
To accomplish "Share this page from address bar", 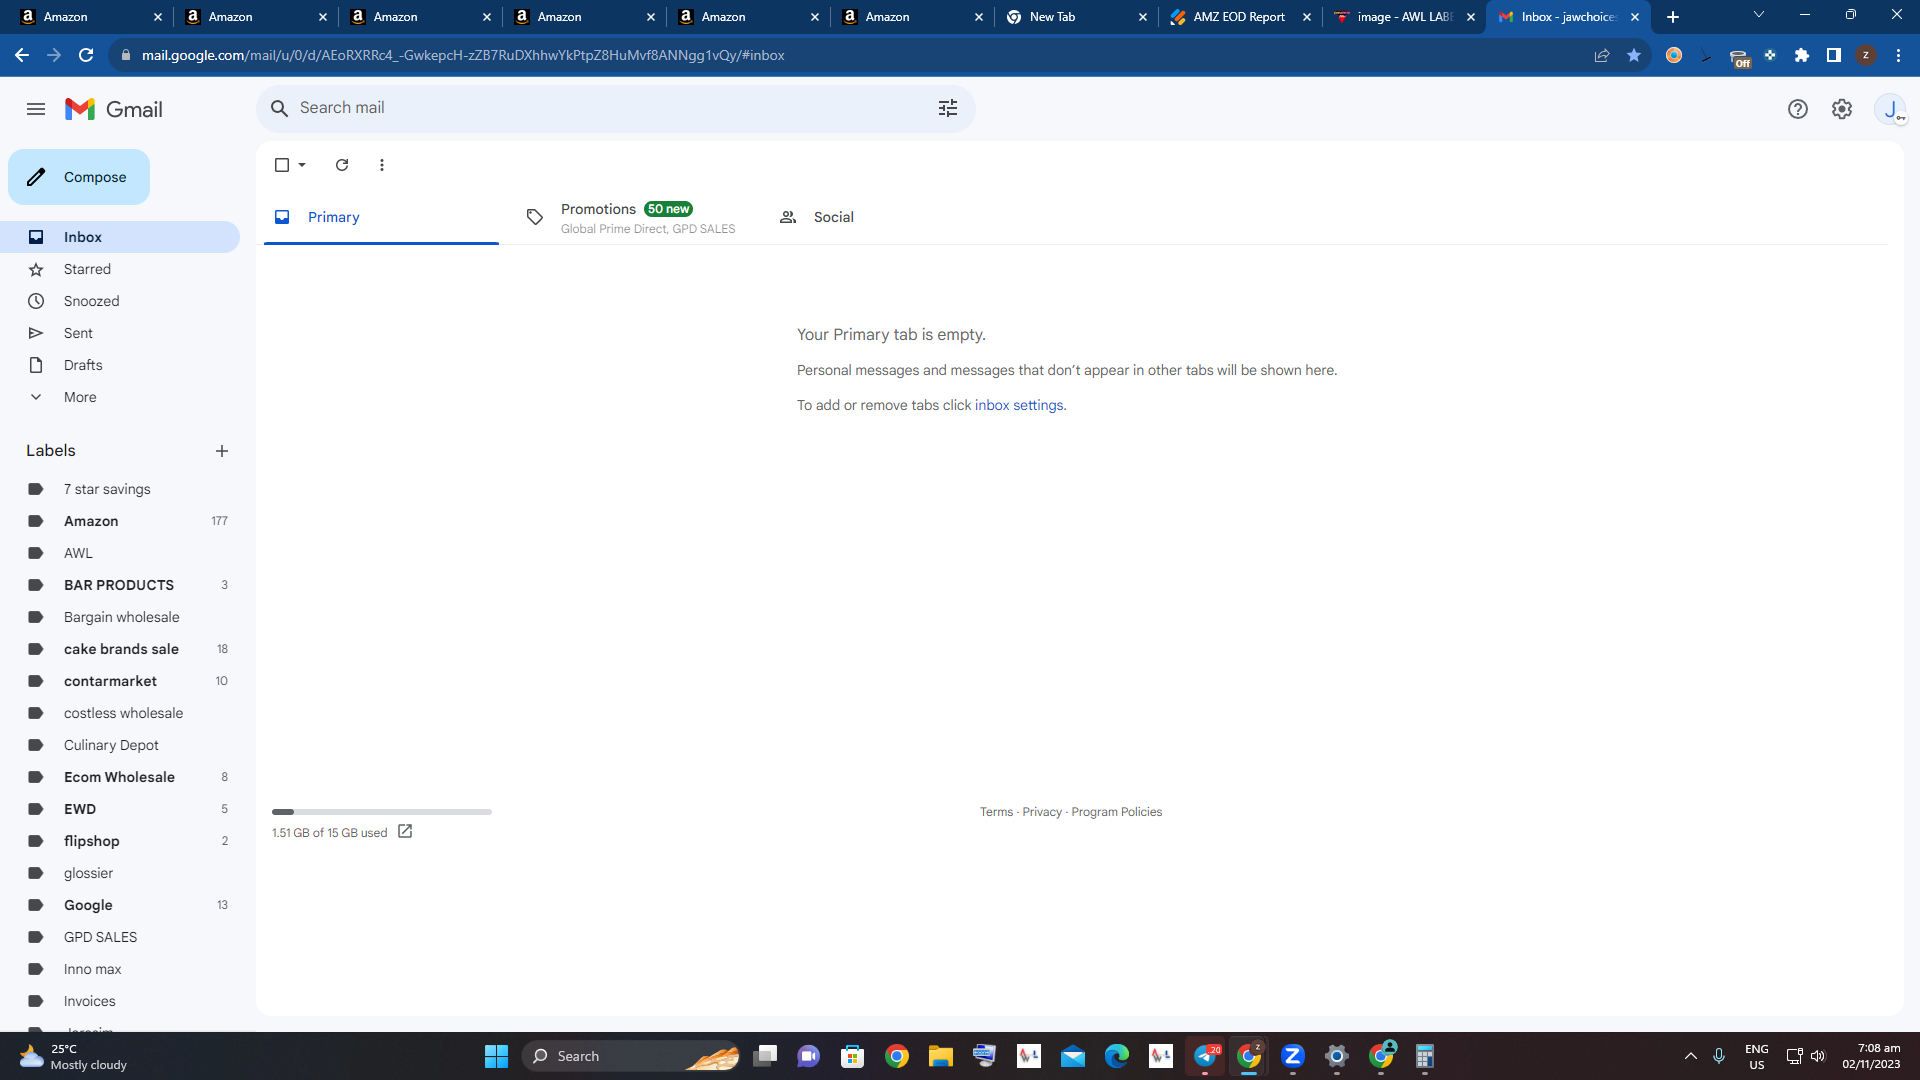I will [1602, 55].
